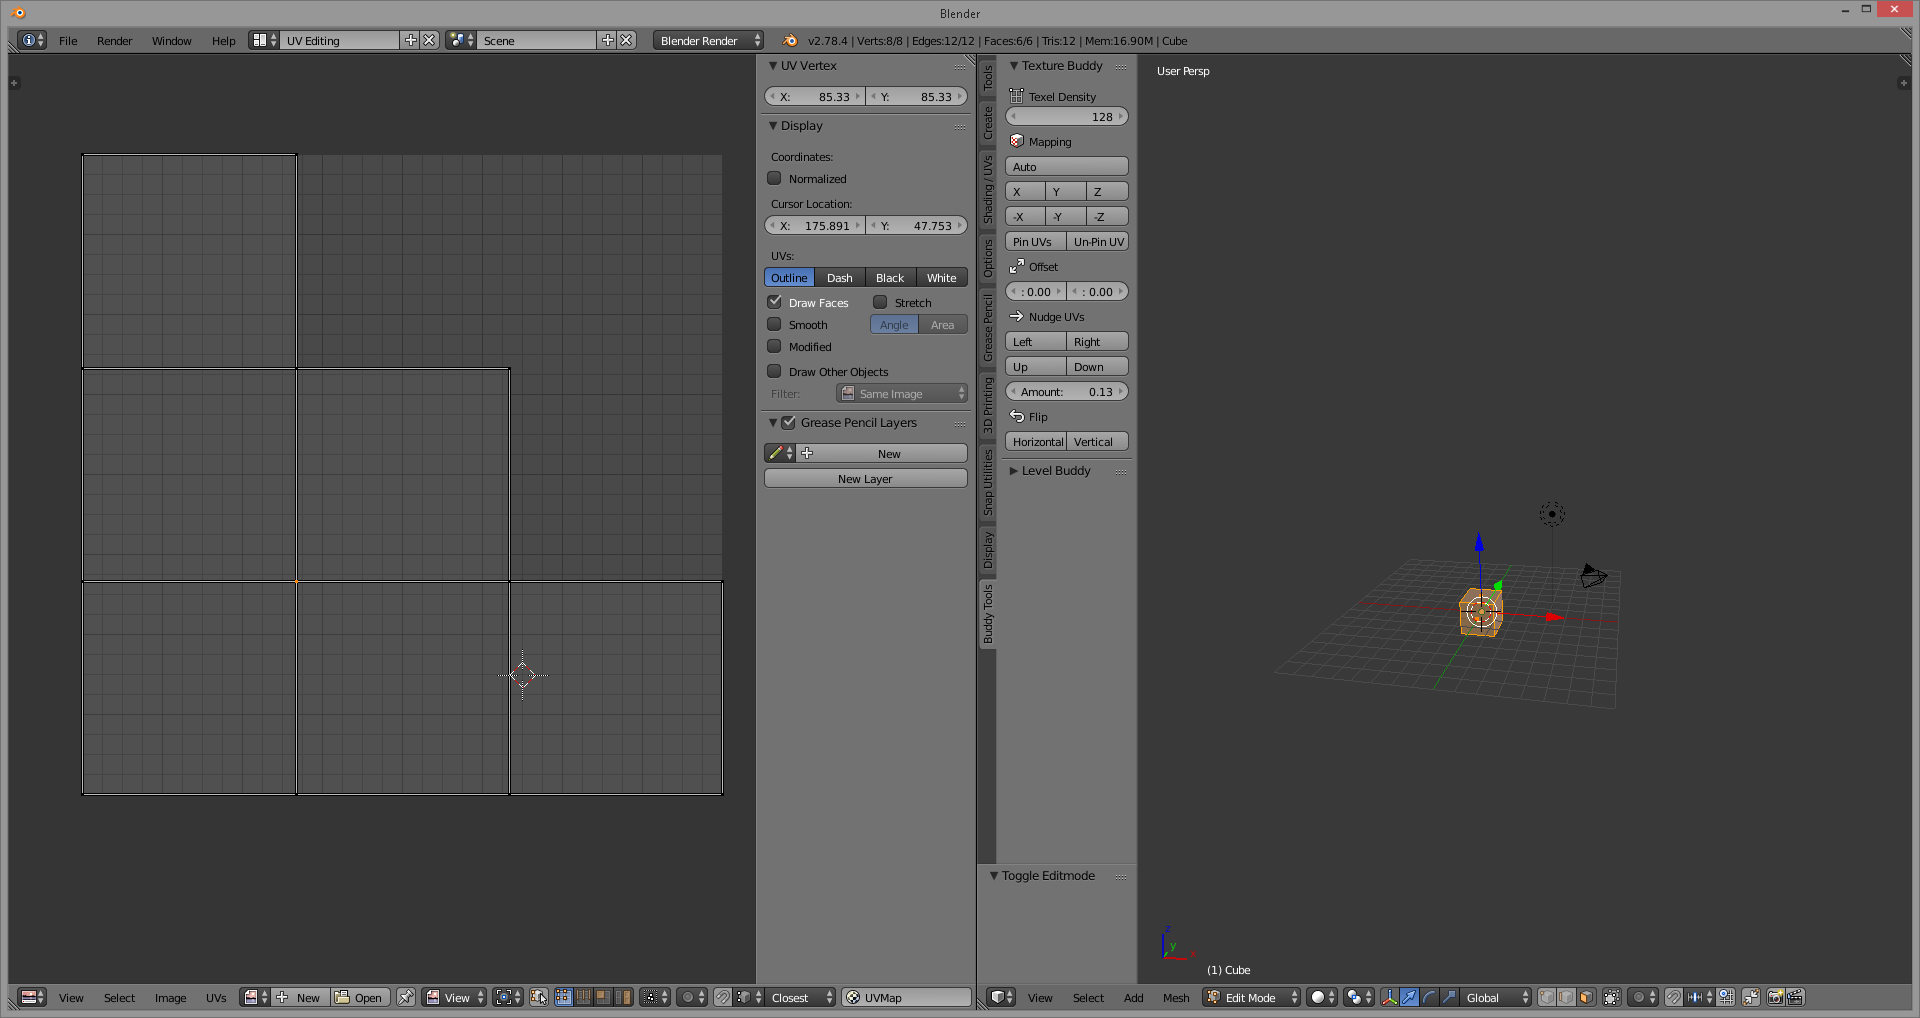Select the UV vertex selection mode icon
This screenshot has height=1018, width=1920.
point(564,997)
